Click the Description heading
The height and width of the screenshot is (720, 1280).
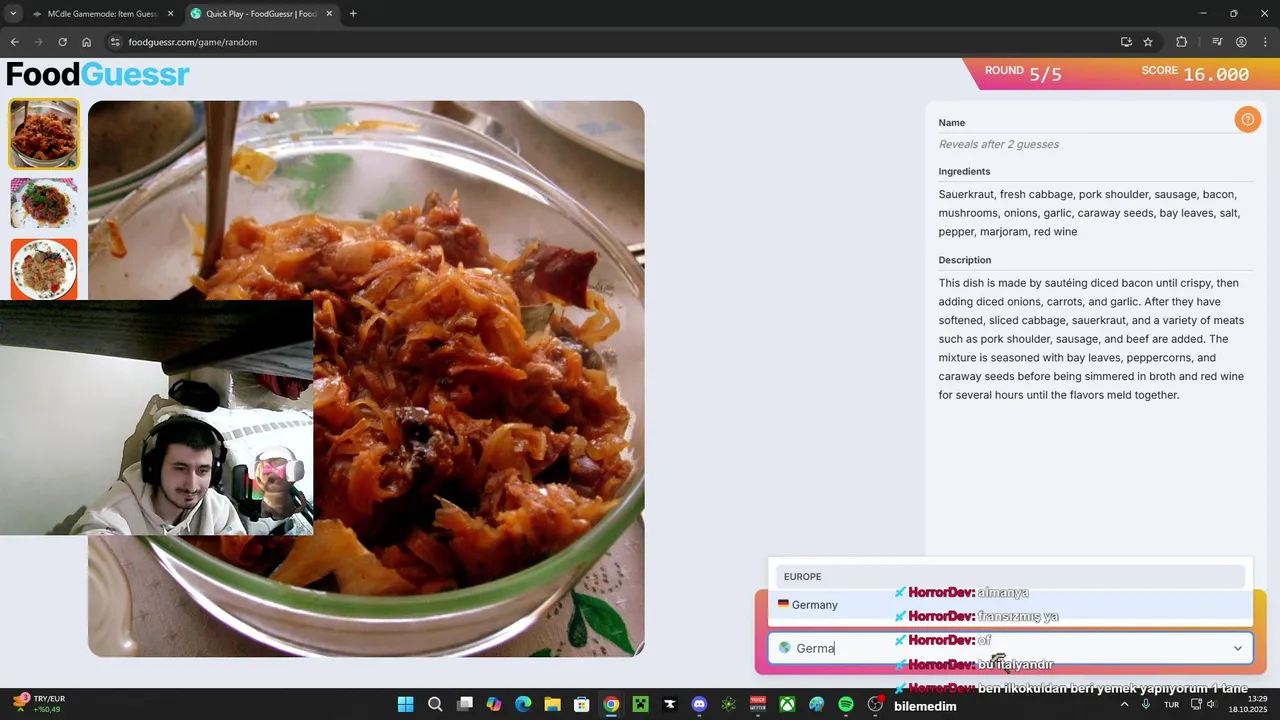(964, 260)
